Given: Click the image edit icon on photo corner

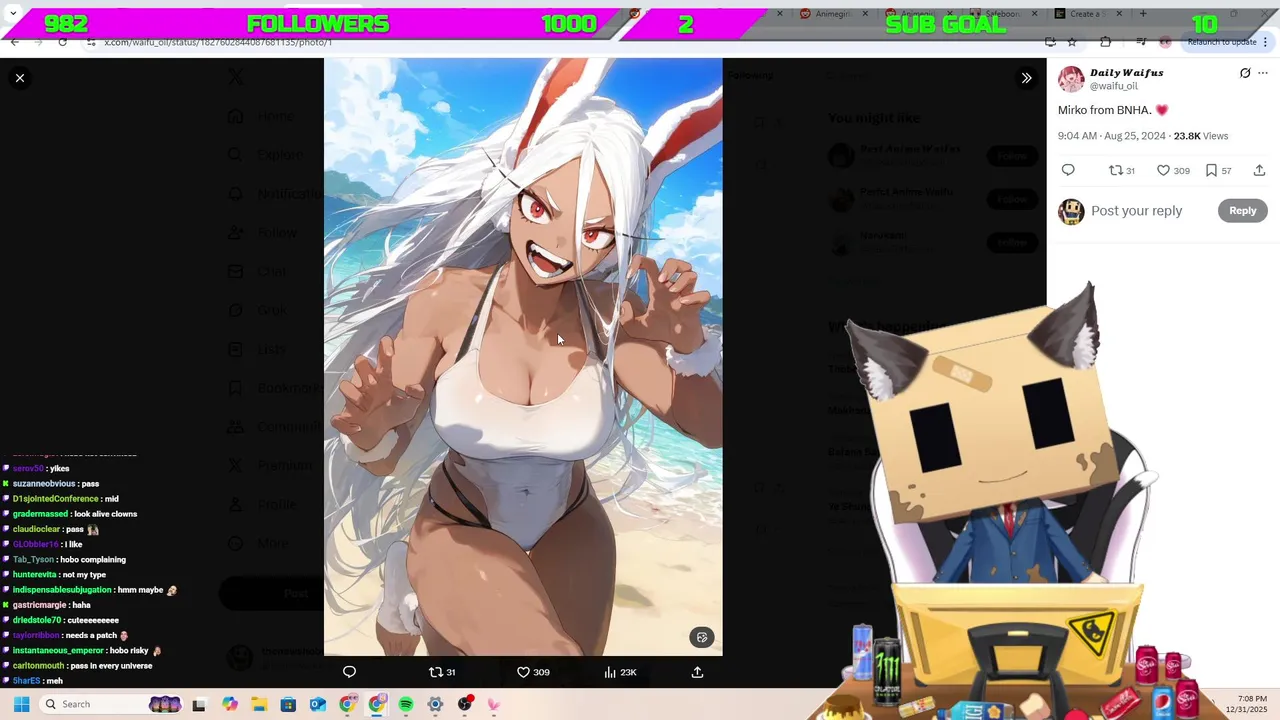Looking at the screenshot, I should [x=702, y=637].
